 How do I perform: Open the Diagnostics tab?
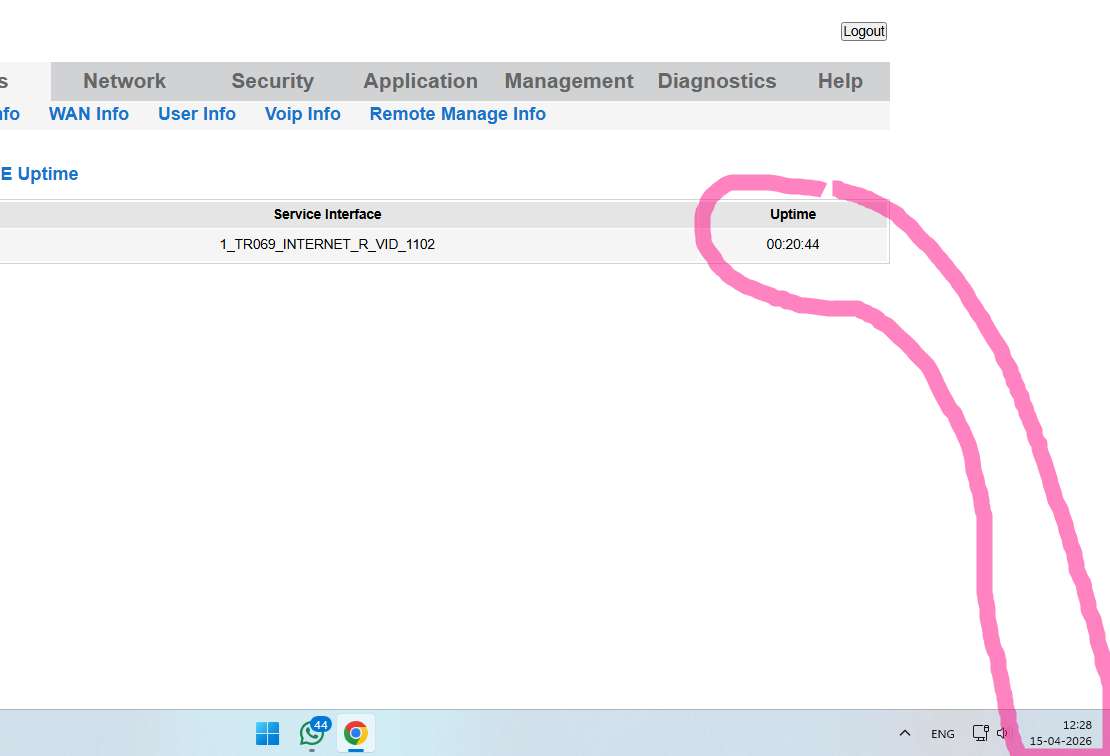717,81
